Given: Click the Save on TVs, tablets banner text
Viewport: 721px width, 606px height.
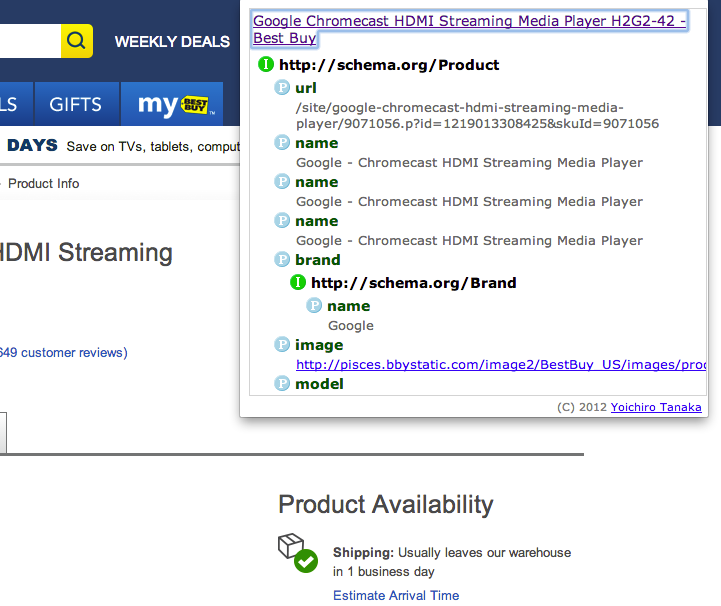Looking at the screenshot, I should click(153, 147).
